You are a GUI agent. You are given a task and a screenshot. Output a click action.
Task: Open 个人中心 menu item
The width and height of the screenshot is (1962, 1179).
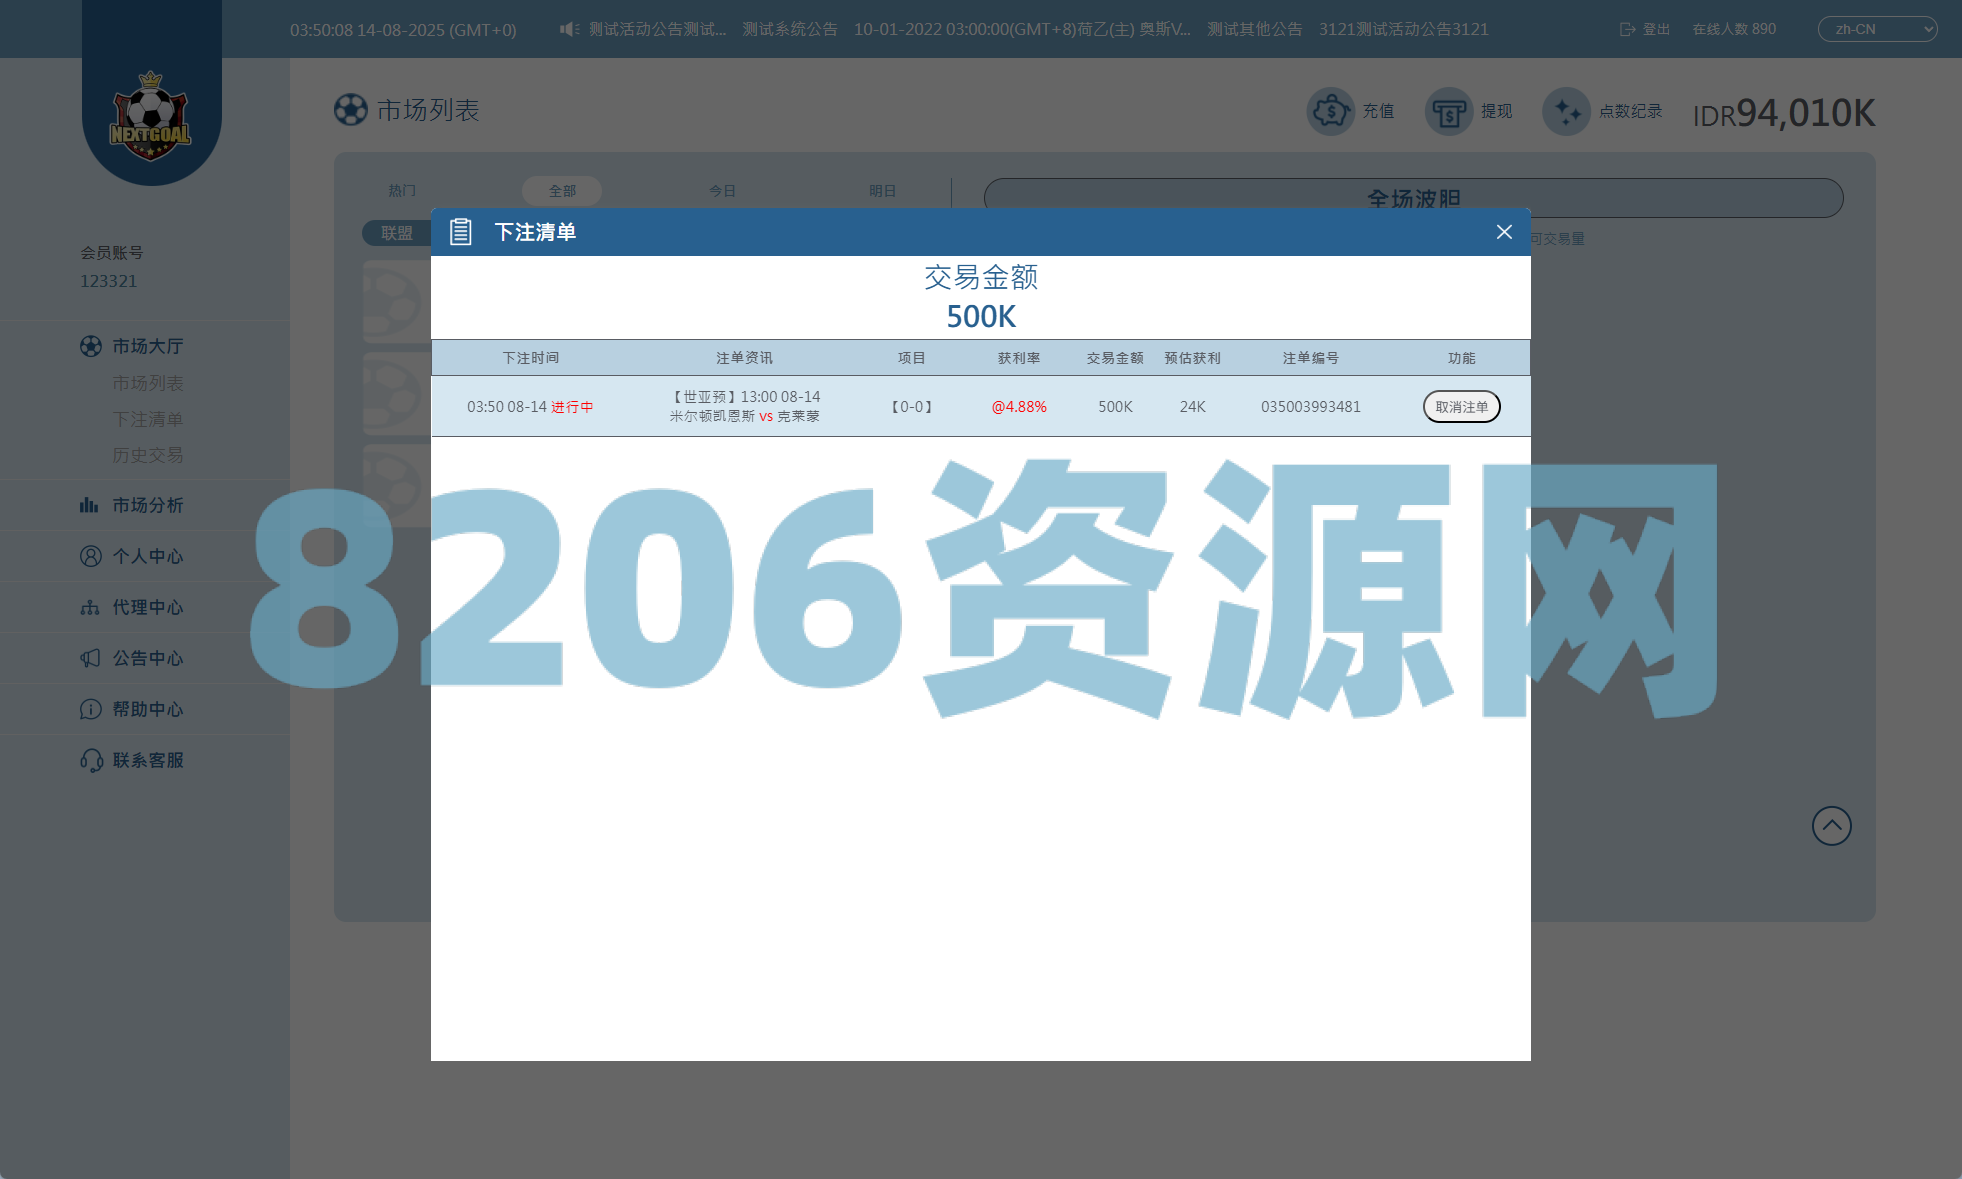click(x=148, y=556)
